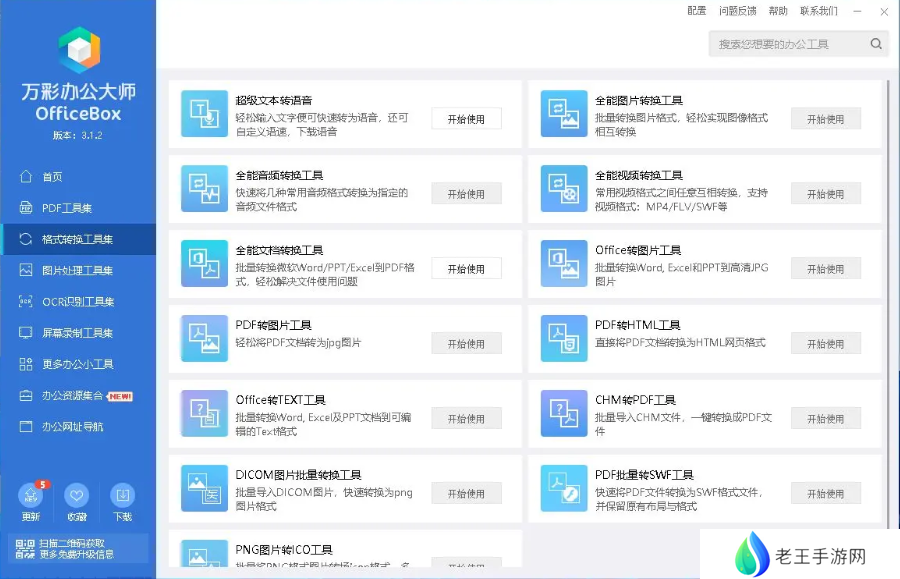Click 开始使用 for 全能文档转换工具
The width and height of the screenshot is (900, 579).
466,269
